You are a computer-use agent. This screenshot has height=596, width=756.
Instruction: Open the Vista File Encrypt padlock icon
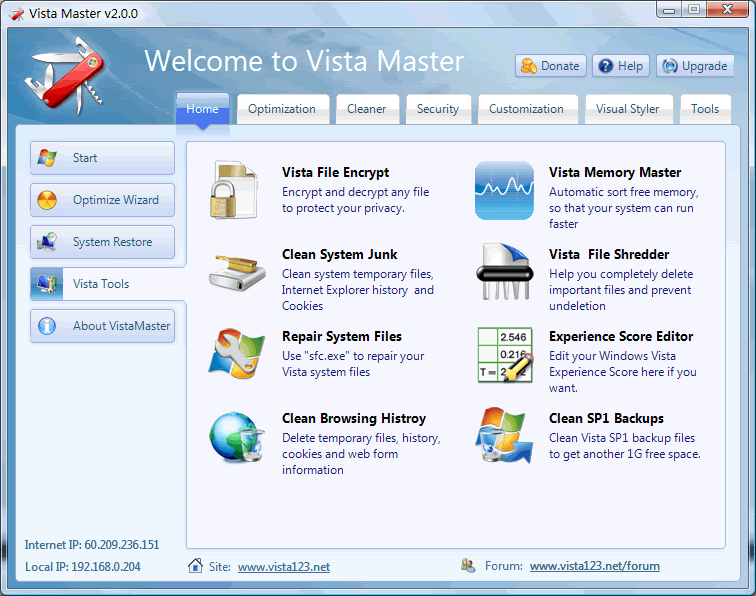click(234, 190)
